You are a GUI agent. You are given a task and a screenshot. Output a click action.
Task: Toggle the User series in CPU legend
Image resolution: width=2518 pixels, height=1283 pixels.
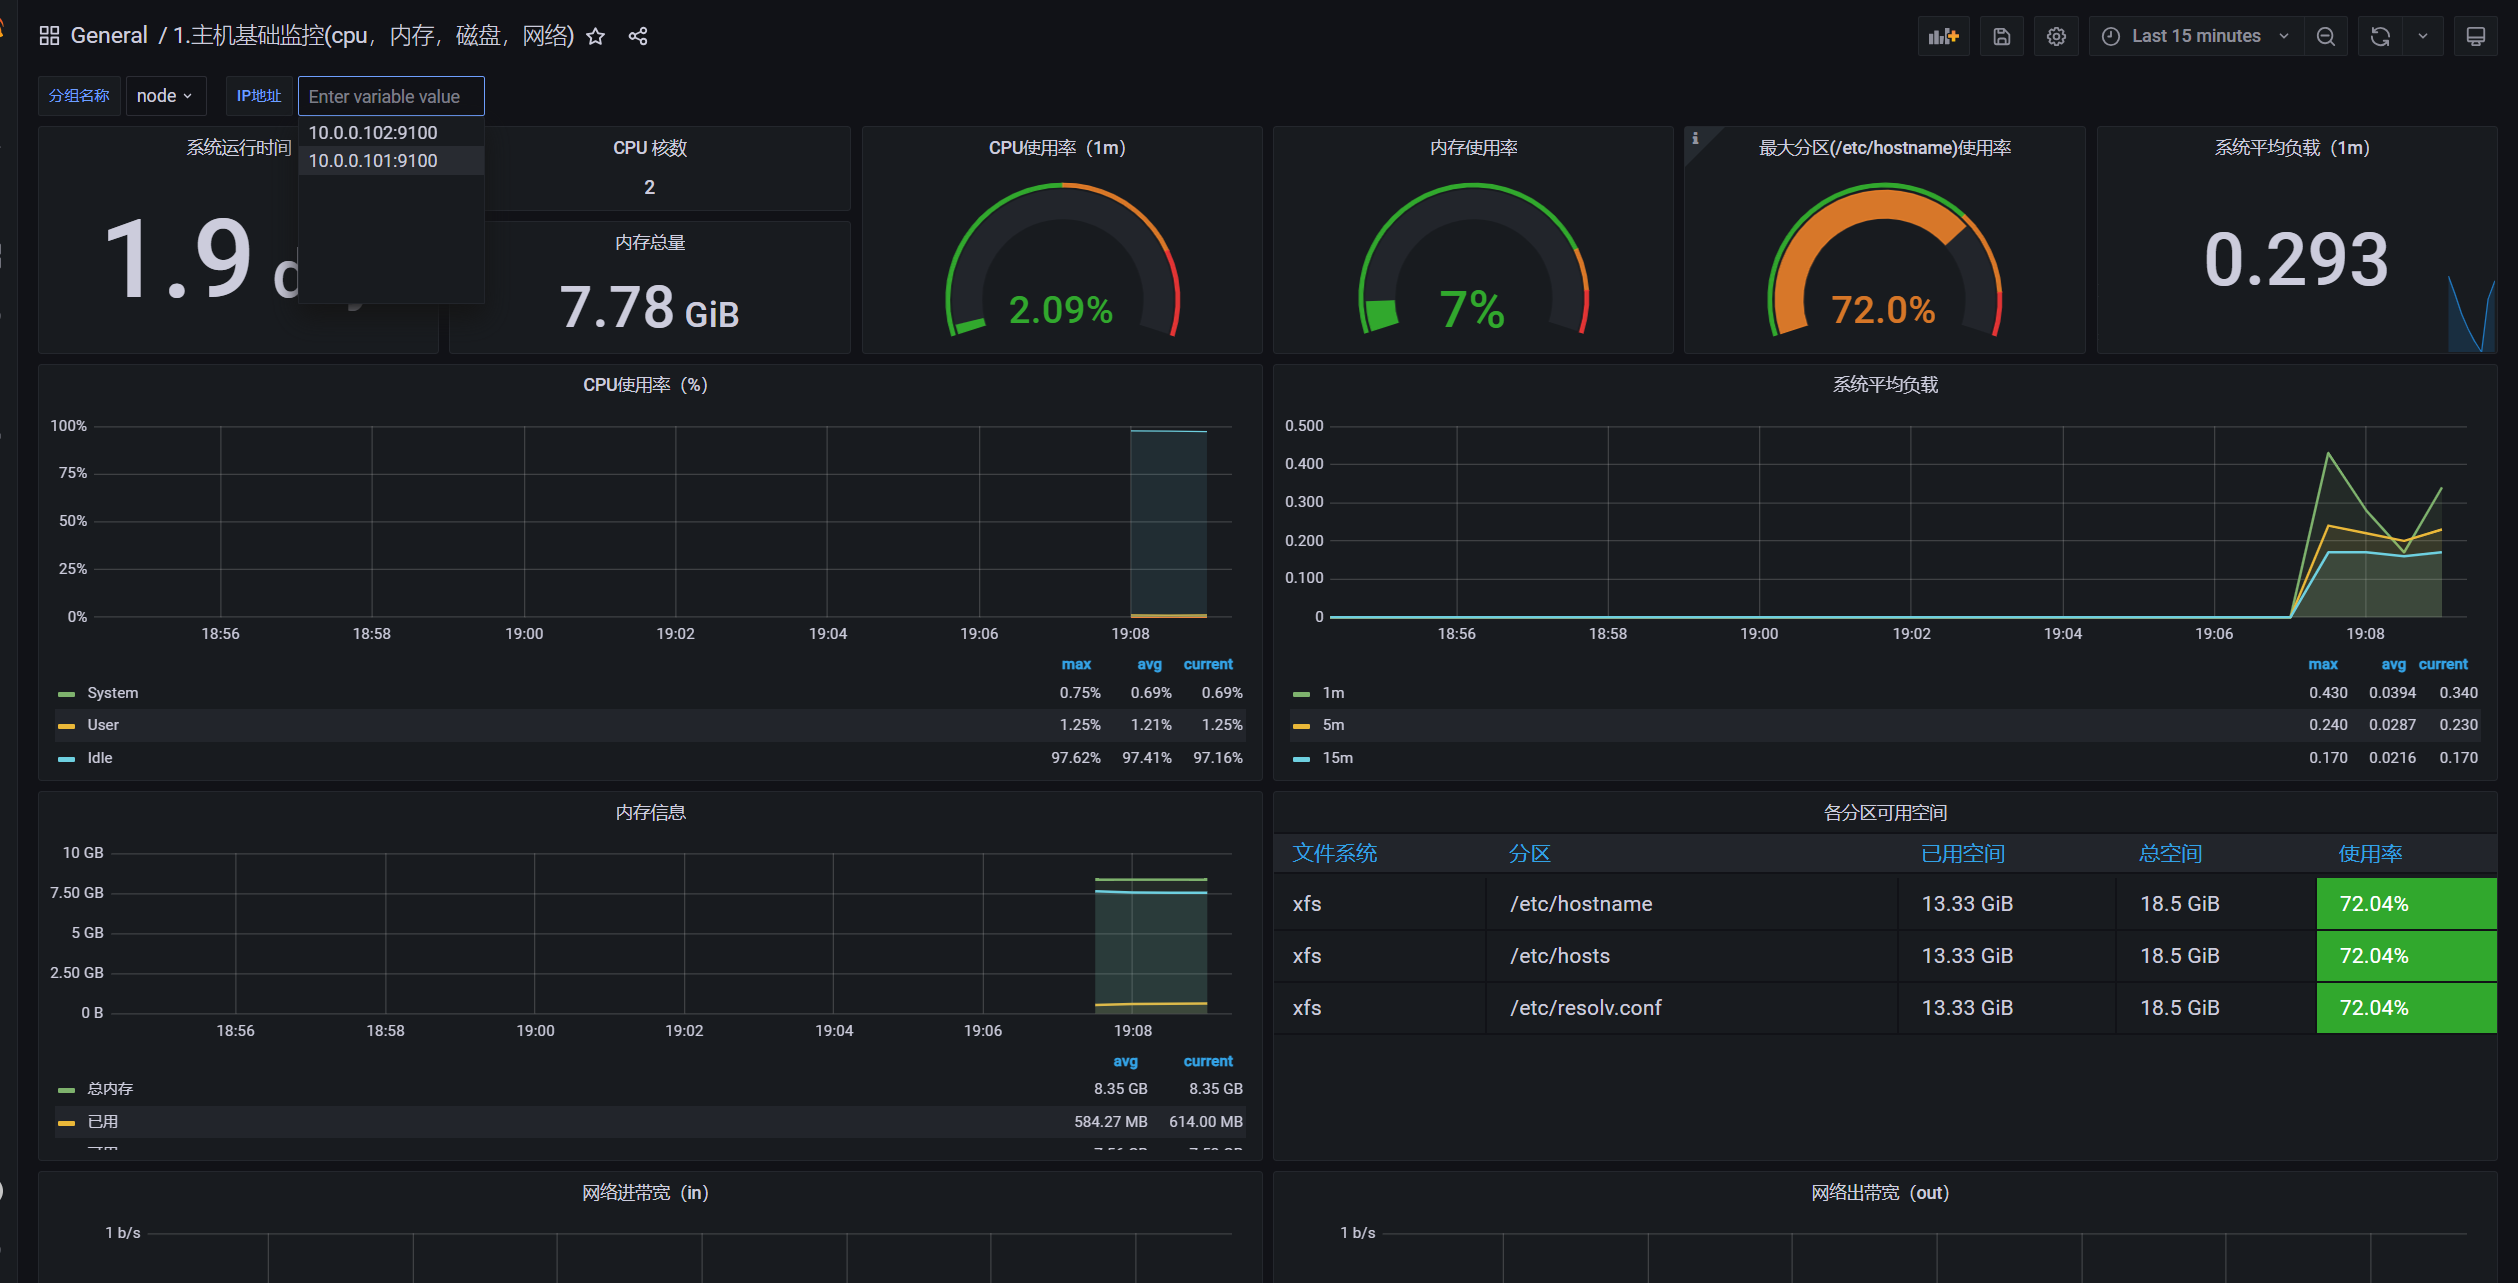[x=103, y=725]
